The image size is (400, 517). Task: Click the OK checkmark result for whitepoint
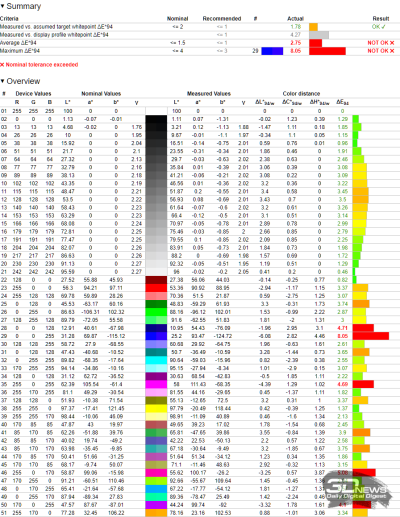pyautogui.click(x=379, y=27)
